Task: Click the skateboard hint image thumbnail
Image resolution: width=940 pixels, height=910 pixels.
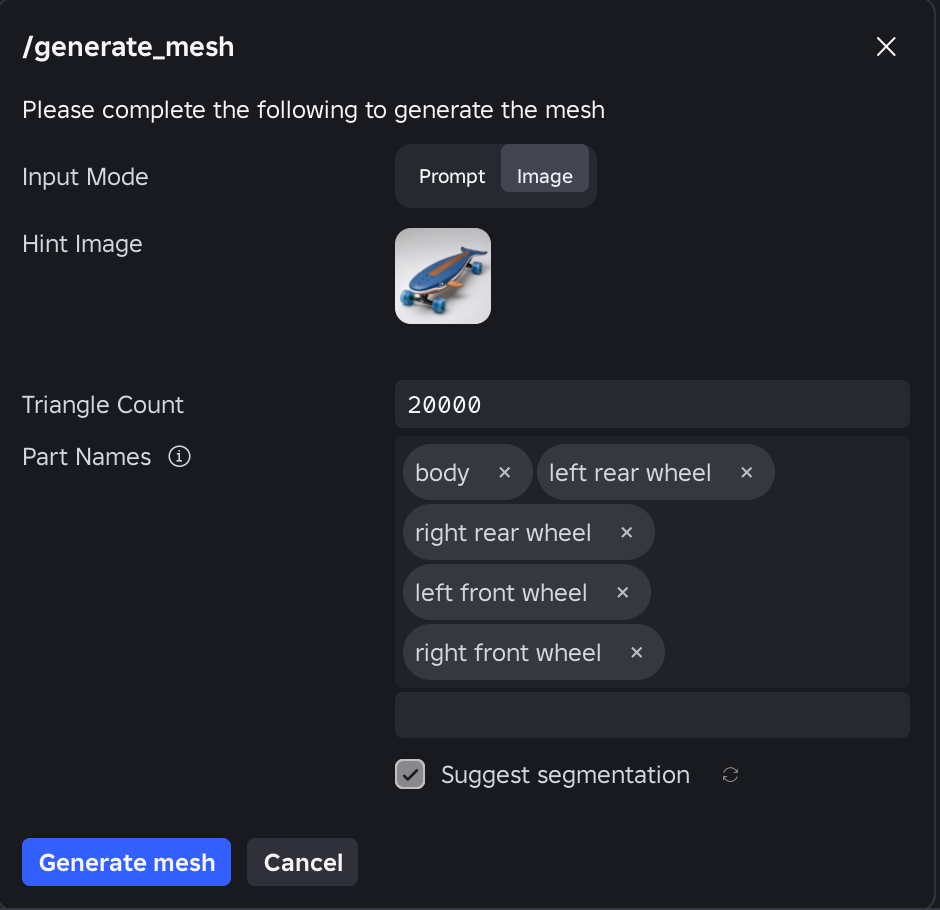Action: pyautogui.click(x=443, y=276)
